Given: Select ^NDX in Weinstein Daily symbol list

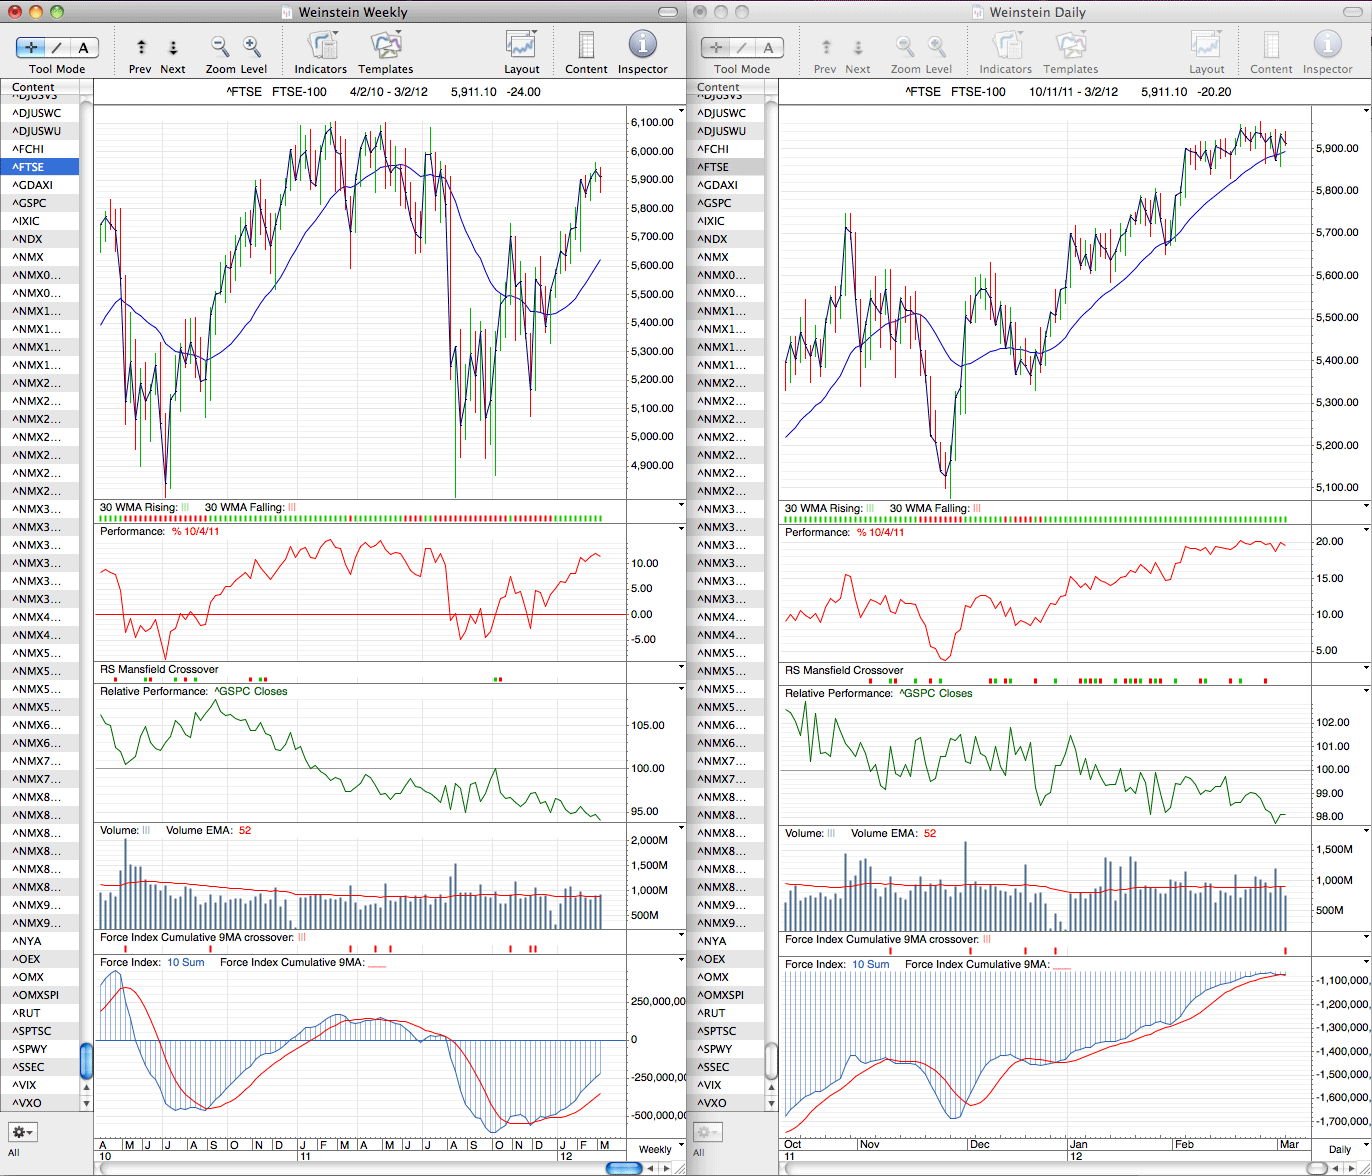Looking at the screenshot, I should (x=726, y=239).
